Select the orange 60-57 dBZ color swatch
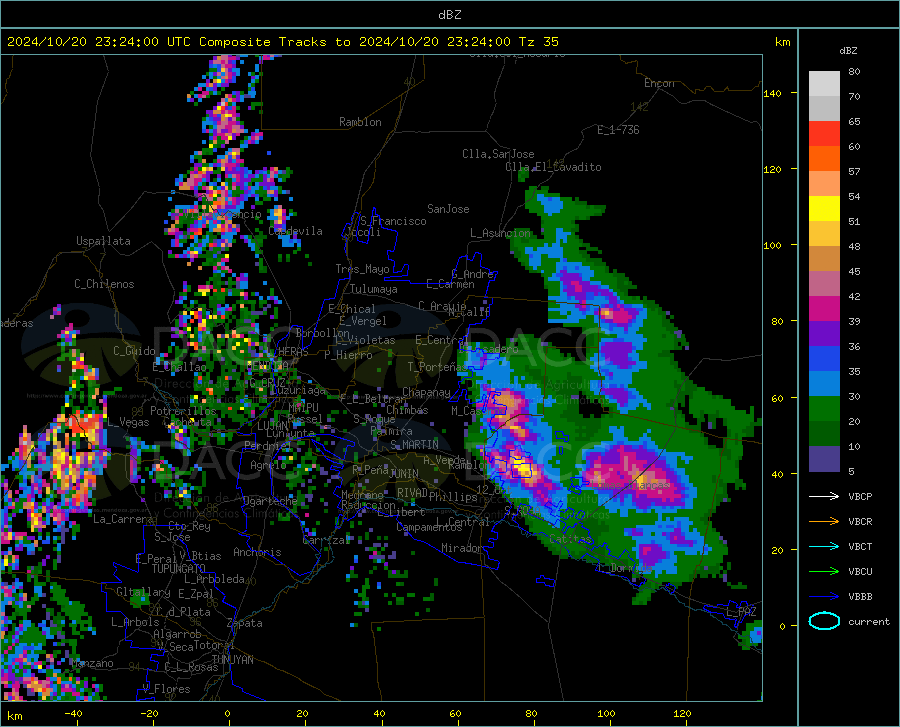This screenshot has width=900, height=727. pyautogui.click(x=824, y=159)
